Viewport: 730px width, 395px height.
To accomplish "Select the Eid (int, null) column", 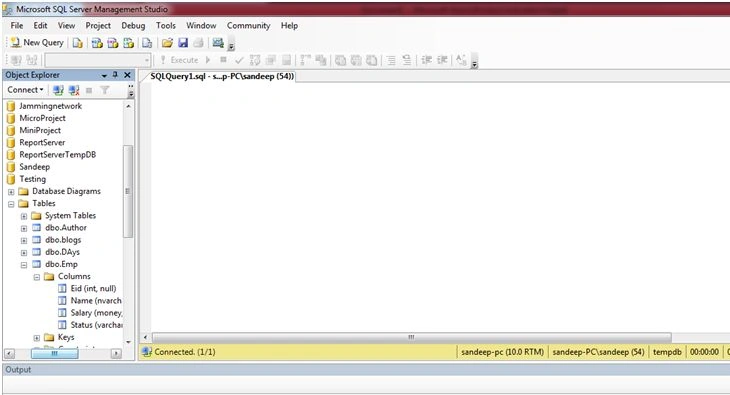I will coord(93,288).
